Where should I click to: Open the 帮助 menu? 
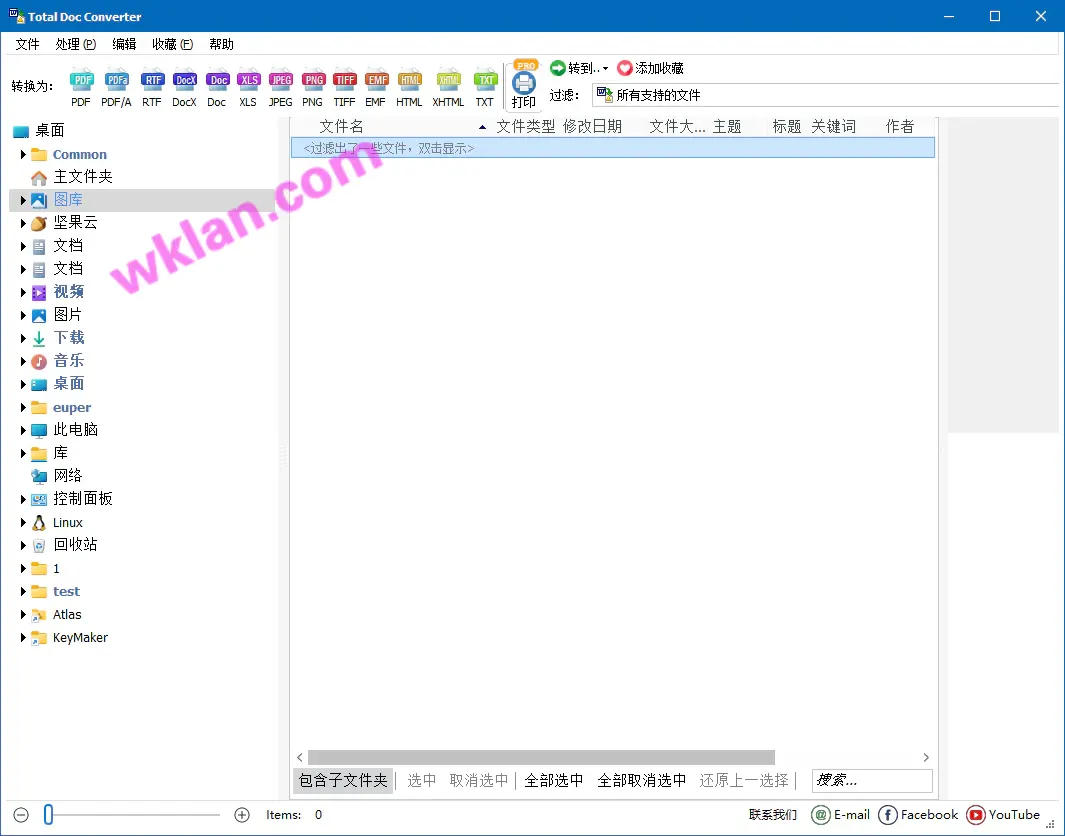pyautogui.click(x=221, y=44)
